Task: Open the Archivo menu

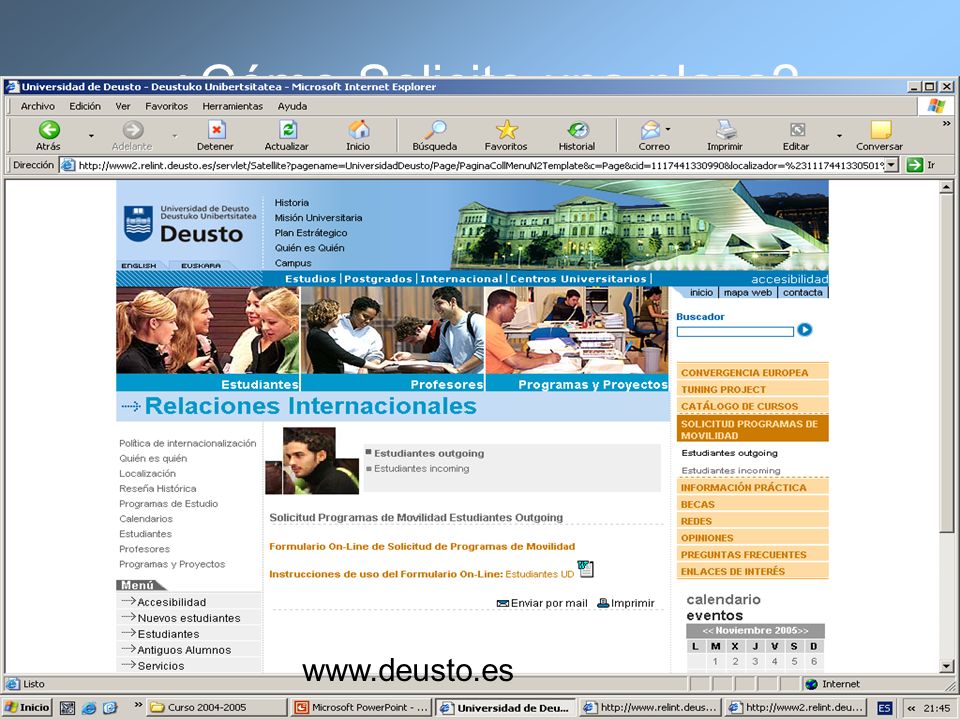Action: 37,107
